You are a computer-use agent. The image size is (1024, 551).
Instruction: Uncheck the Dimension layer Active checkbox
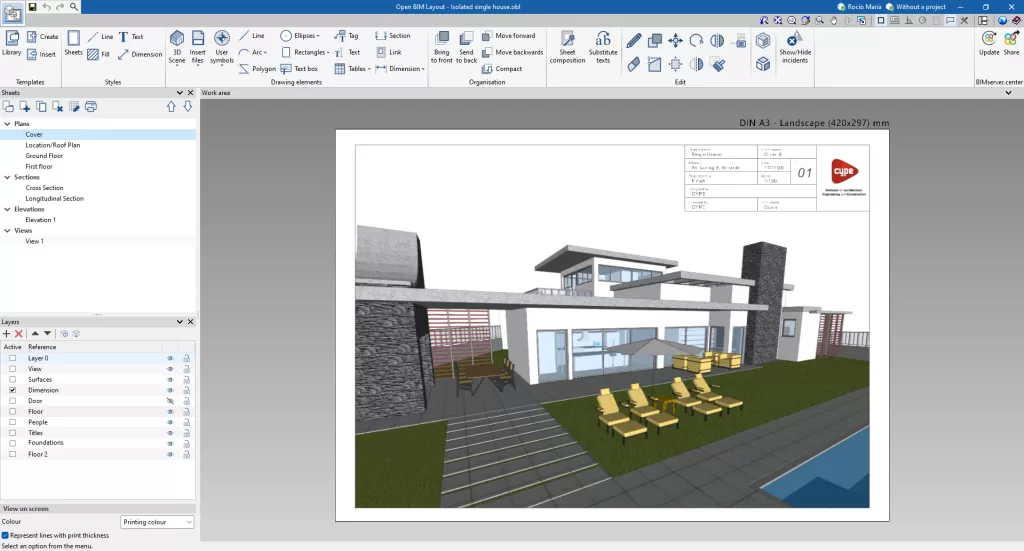[13, 390]
